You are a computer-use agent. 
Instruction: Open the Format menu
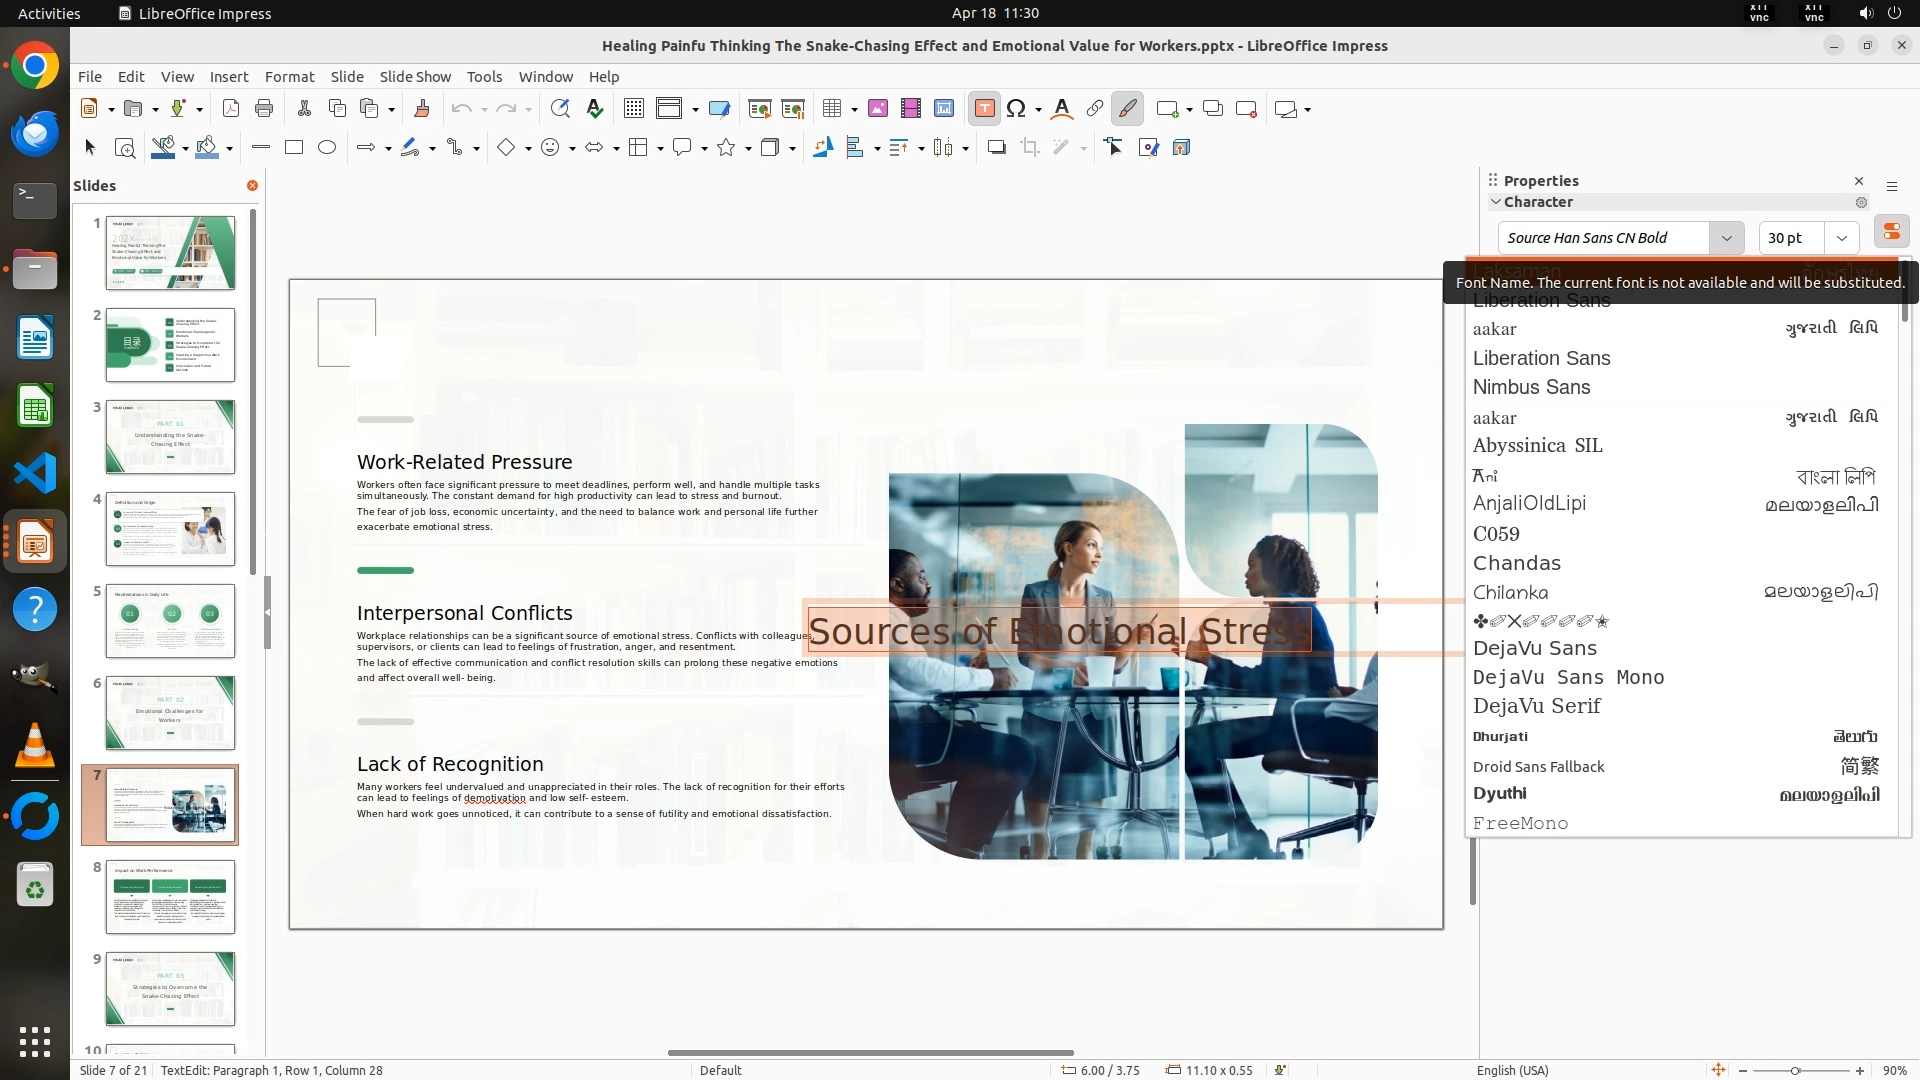pyautogui.click(x=289, y=77)
